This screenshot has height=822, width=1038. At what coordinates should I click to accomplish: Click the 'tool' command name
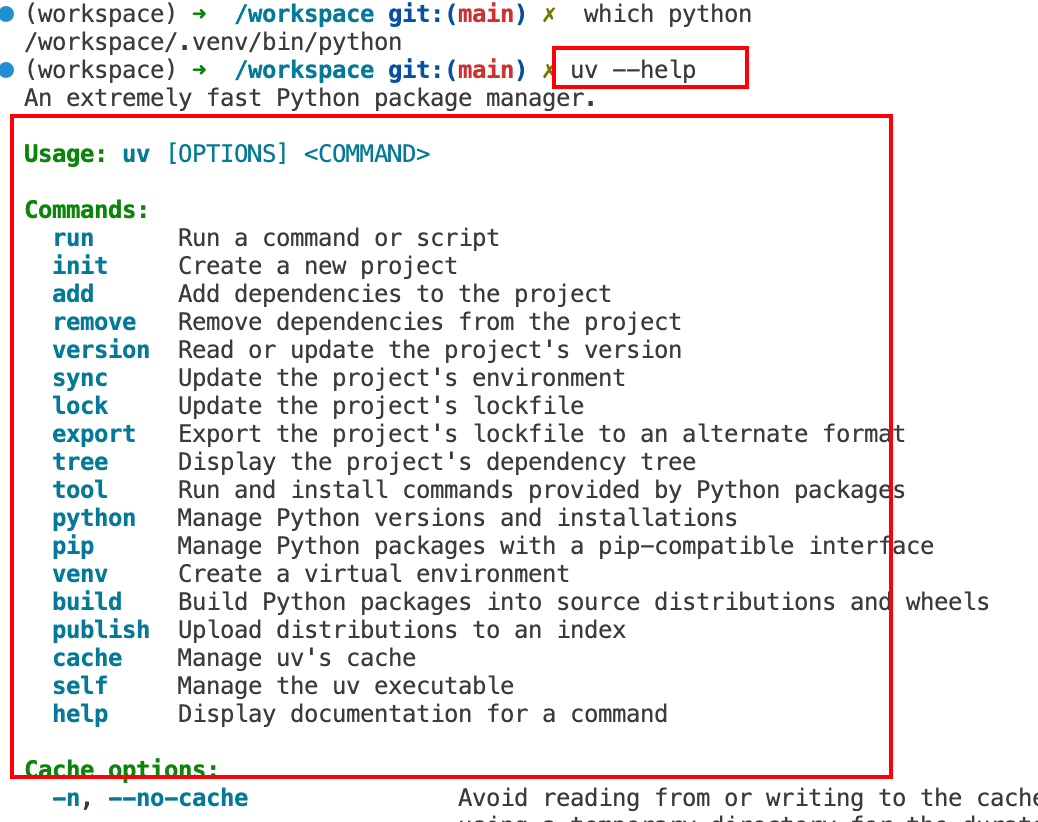[x=80, y=490]
